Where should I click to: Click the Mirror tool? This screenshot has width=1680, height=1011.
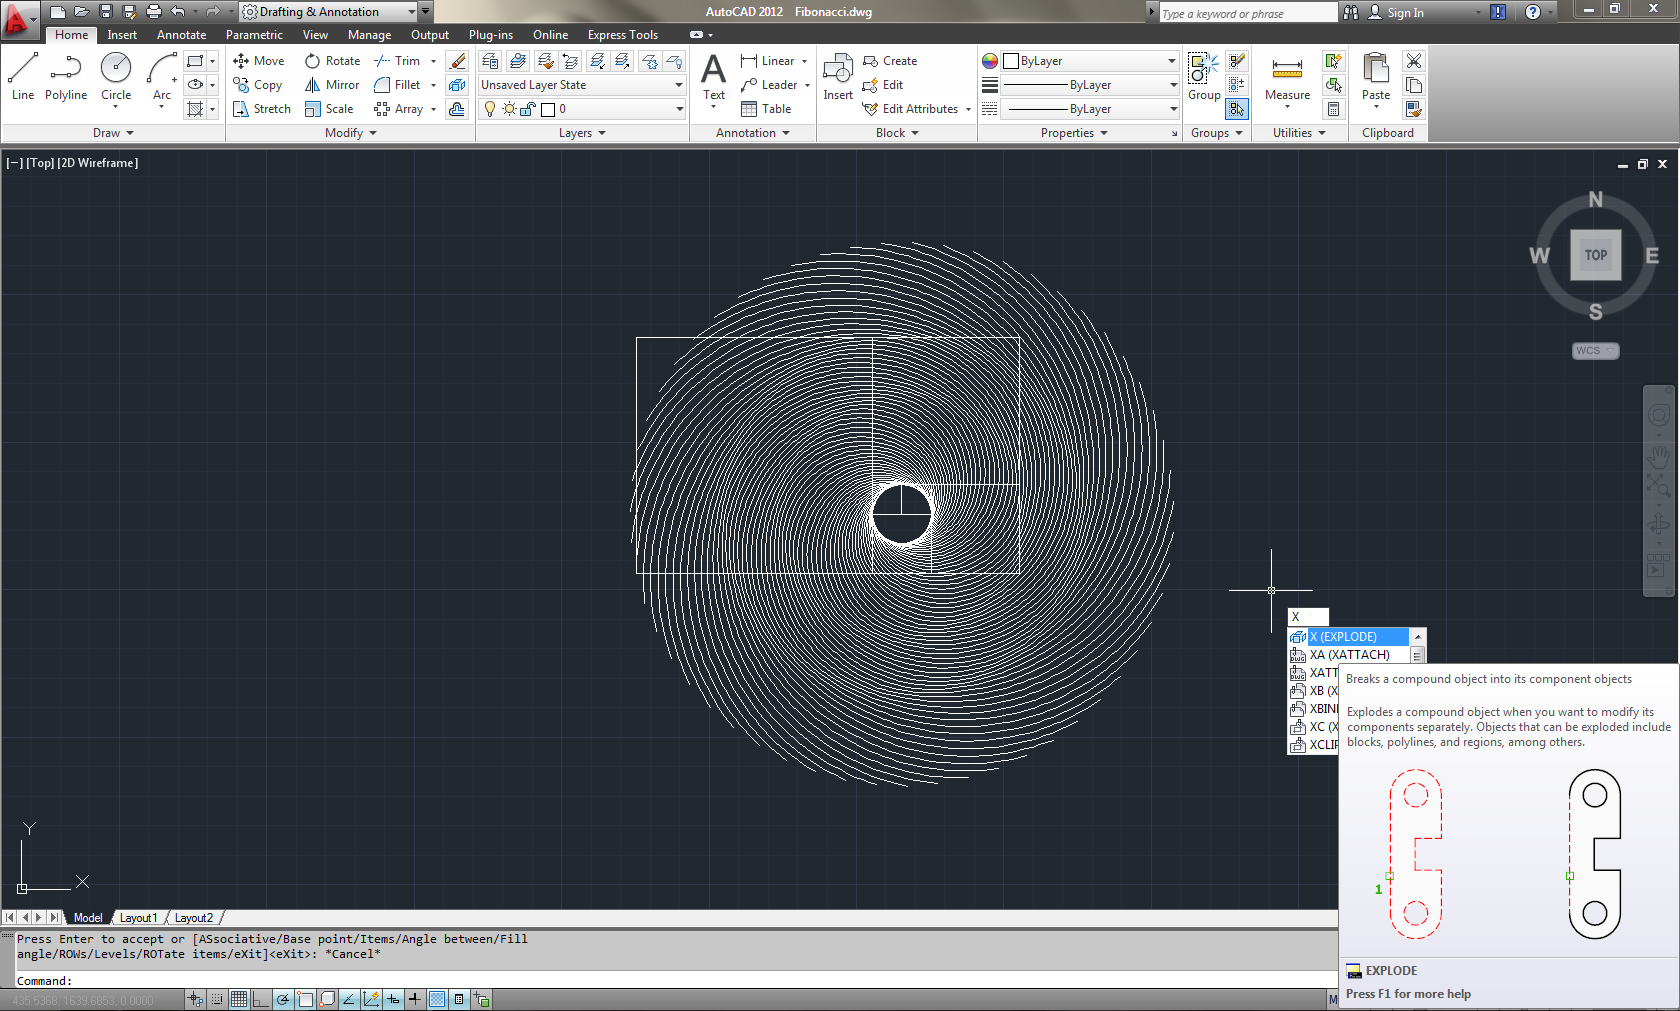[x=332, y=85]
